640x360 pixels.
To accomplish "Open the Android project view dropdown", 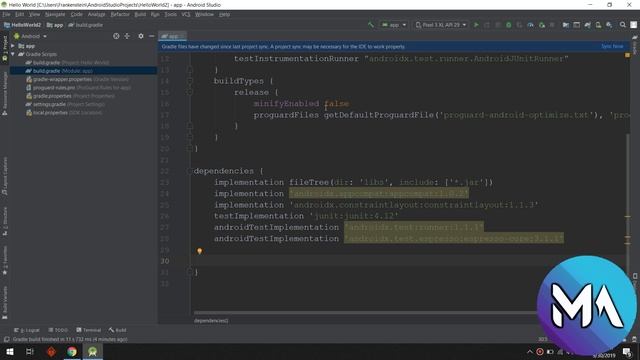I will click(31, 36).
